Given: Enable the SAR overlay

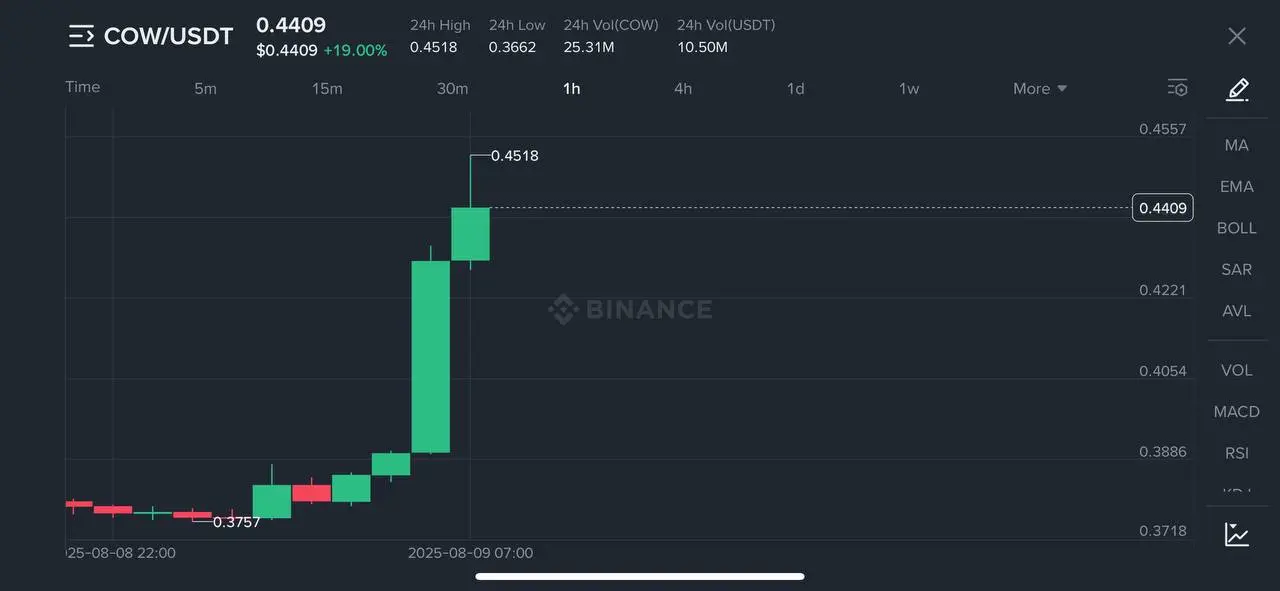Looking at the screenshot, I should click(1237, 270).
